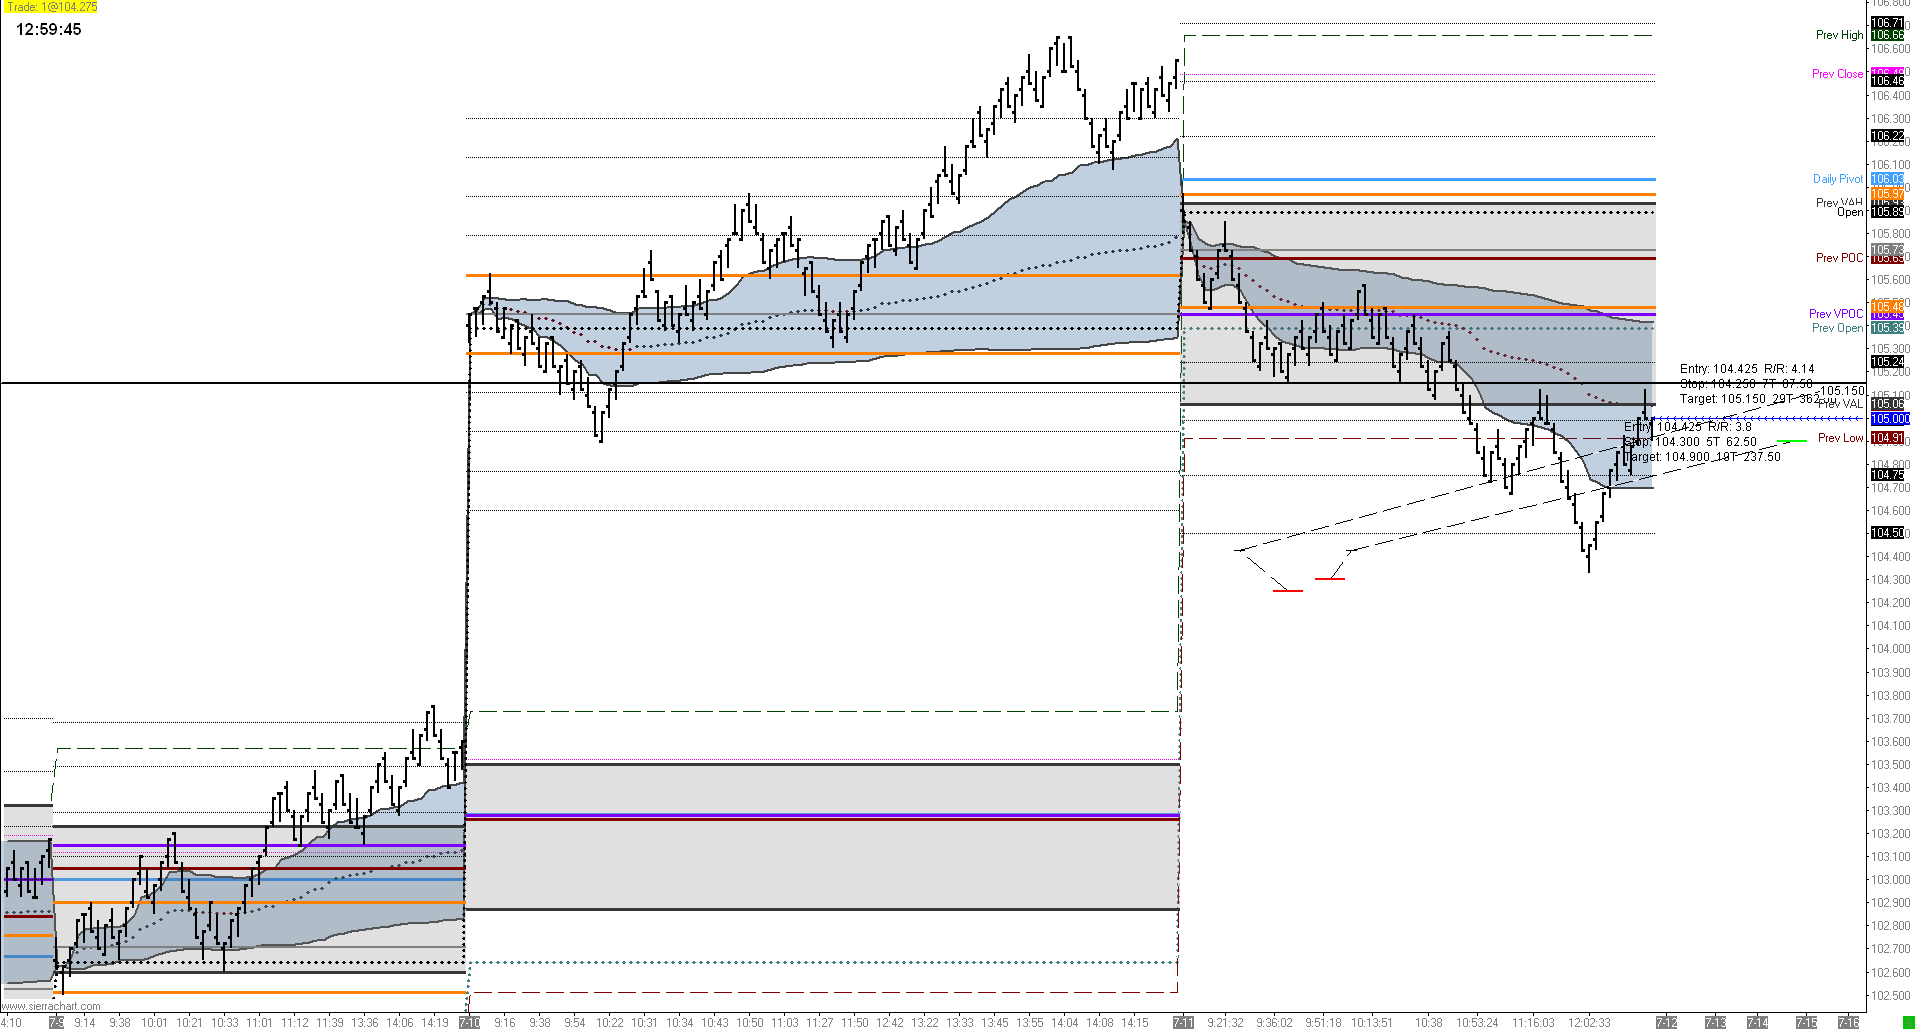Click the 12:59:45 clock readout

pos(49,30)
